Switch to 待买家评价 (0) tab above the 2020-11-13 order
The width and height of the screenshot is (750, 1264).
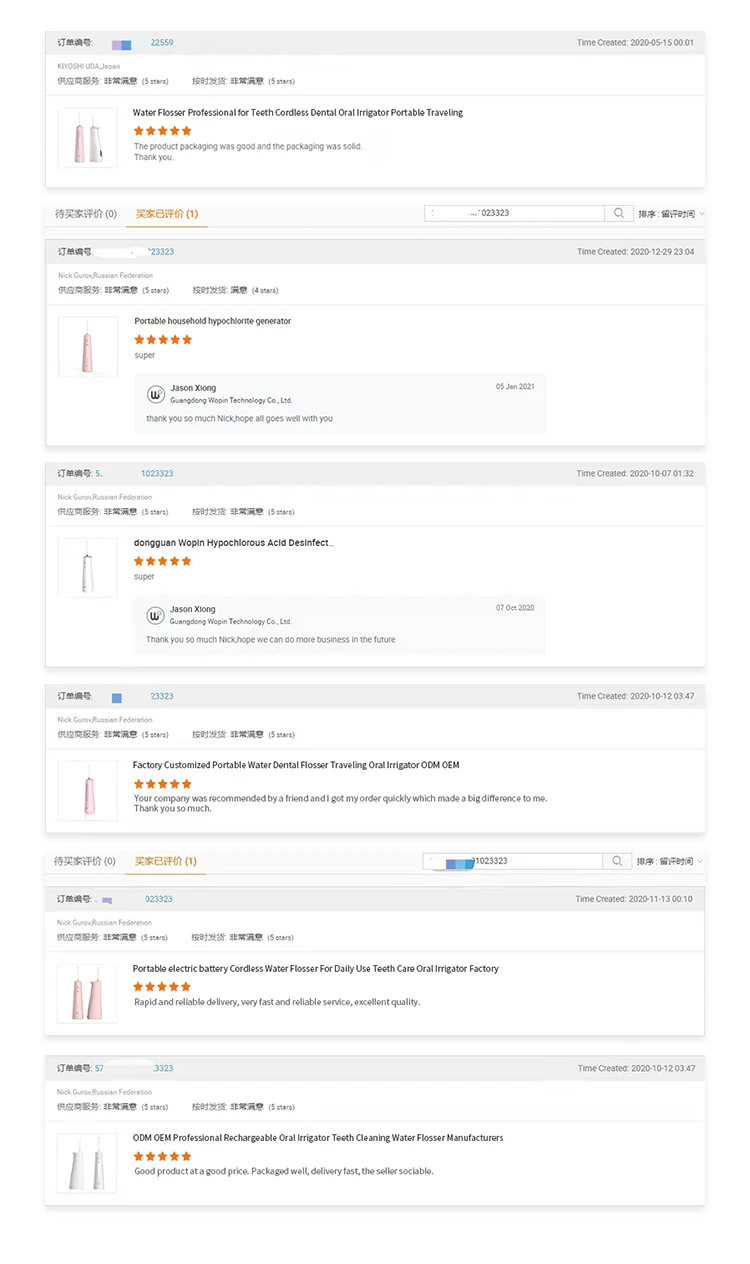[85, 861]
